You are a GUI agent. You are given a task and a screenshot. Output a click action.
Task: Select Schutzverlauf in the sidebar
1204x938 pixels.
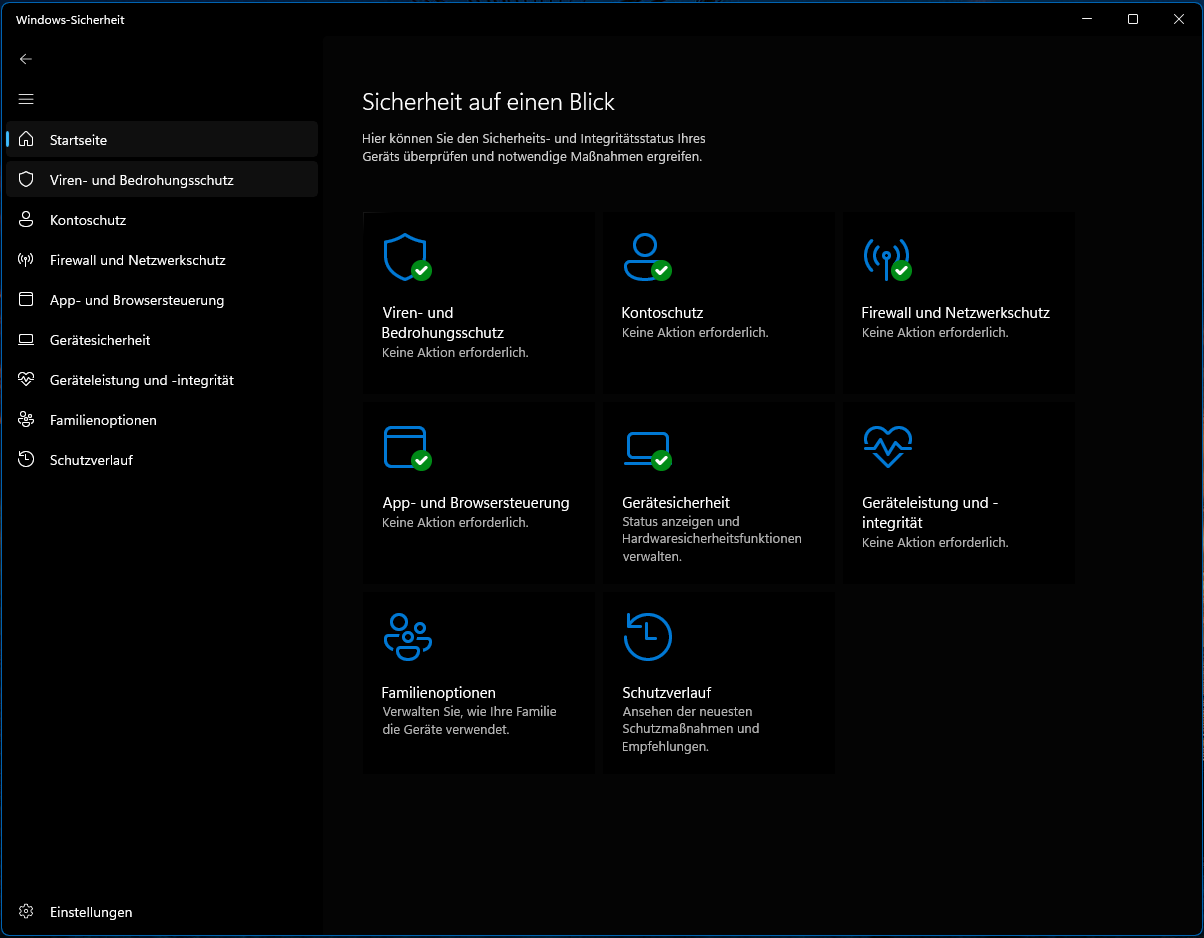91,460
